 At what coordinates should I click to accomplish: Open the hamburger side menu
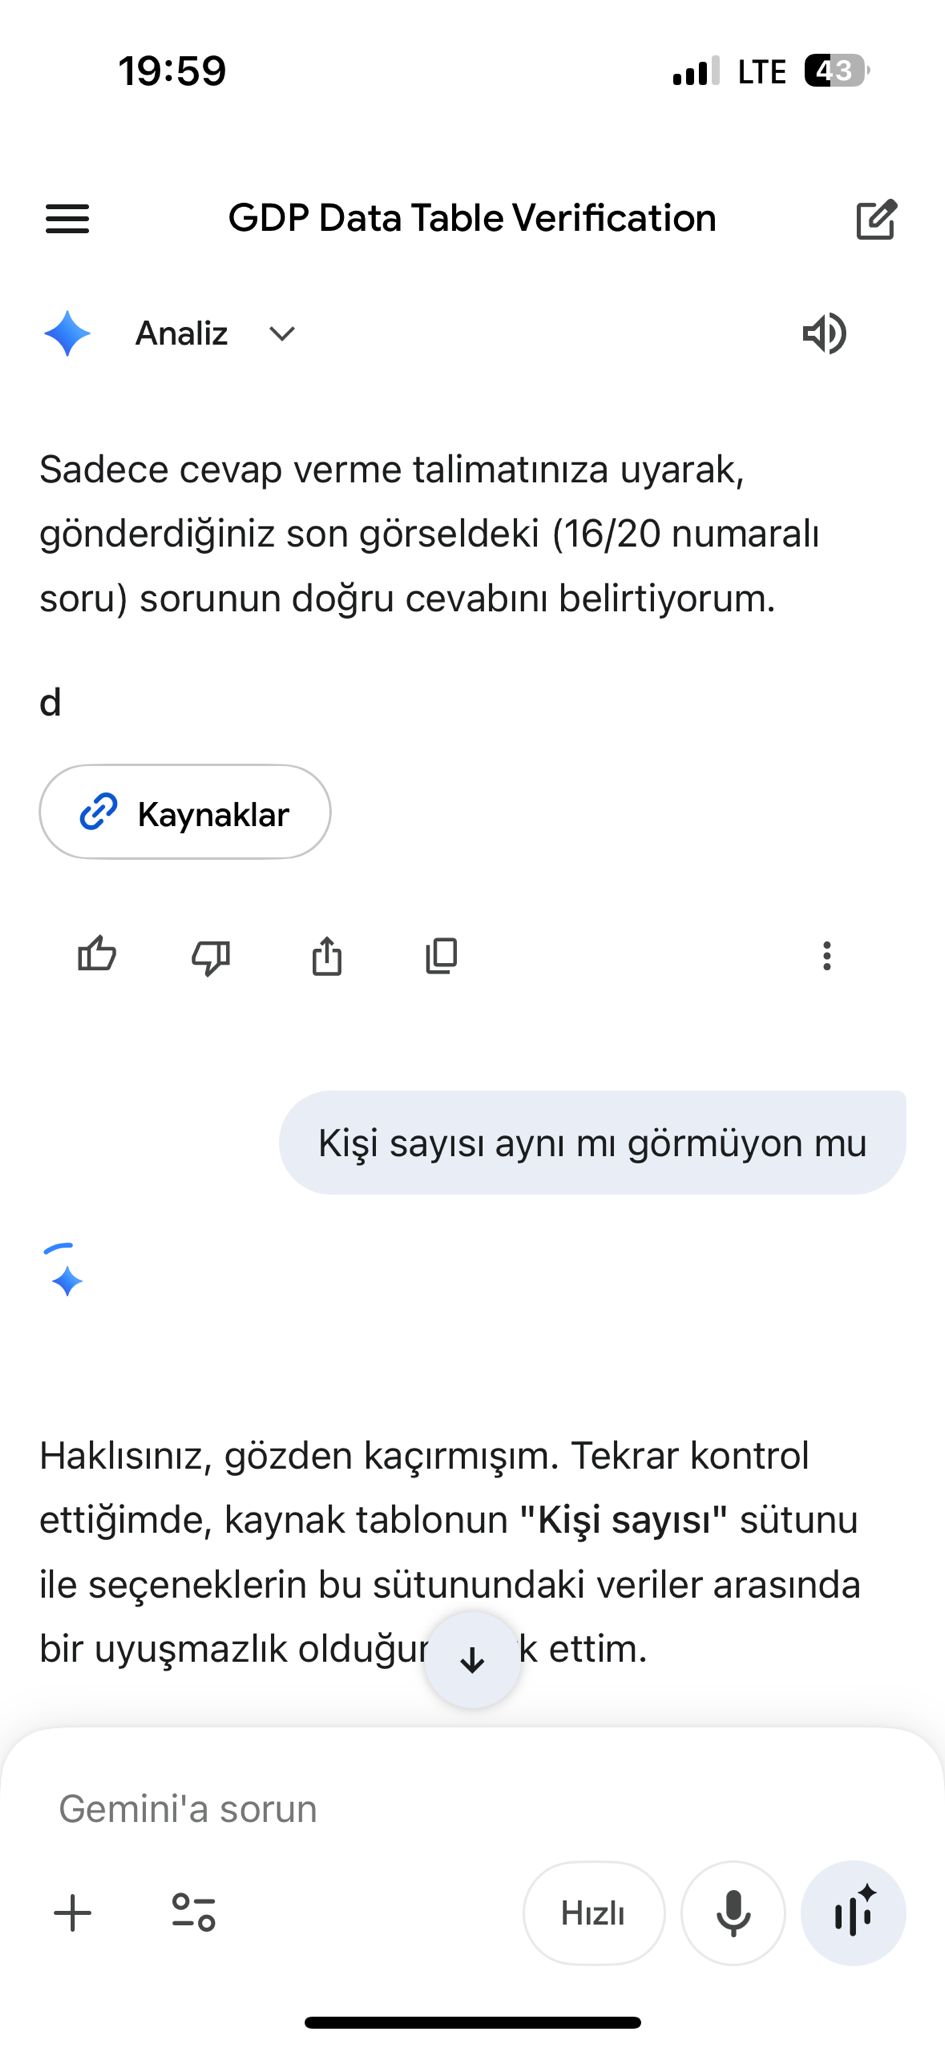click(x=67, y=219)
